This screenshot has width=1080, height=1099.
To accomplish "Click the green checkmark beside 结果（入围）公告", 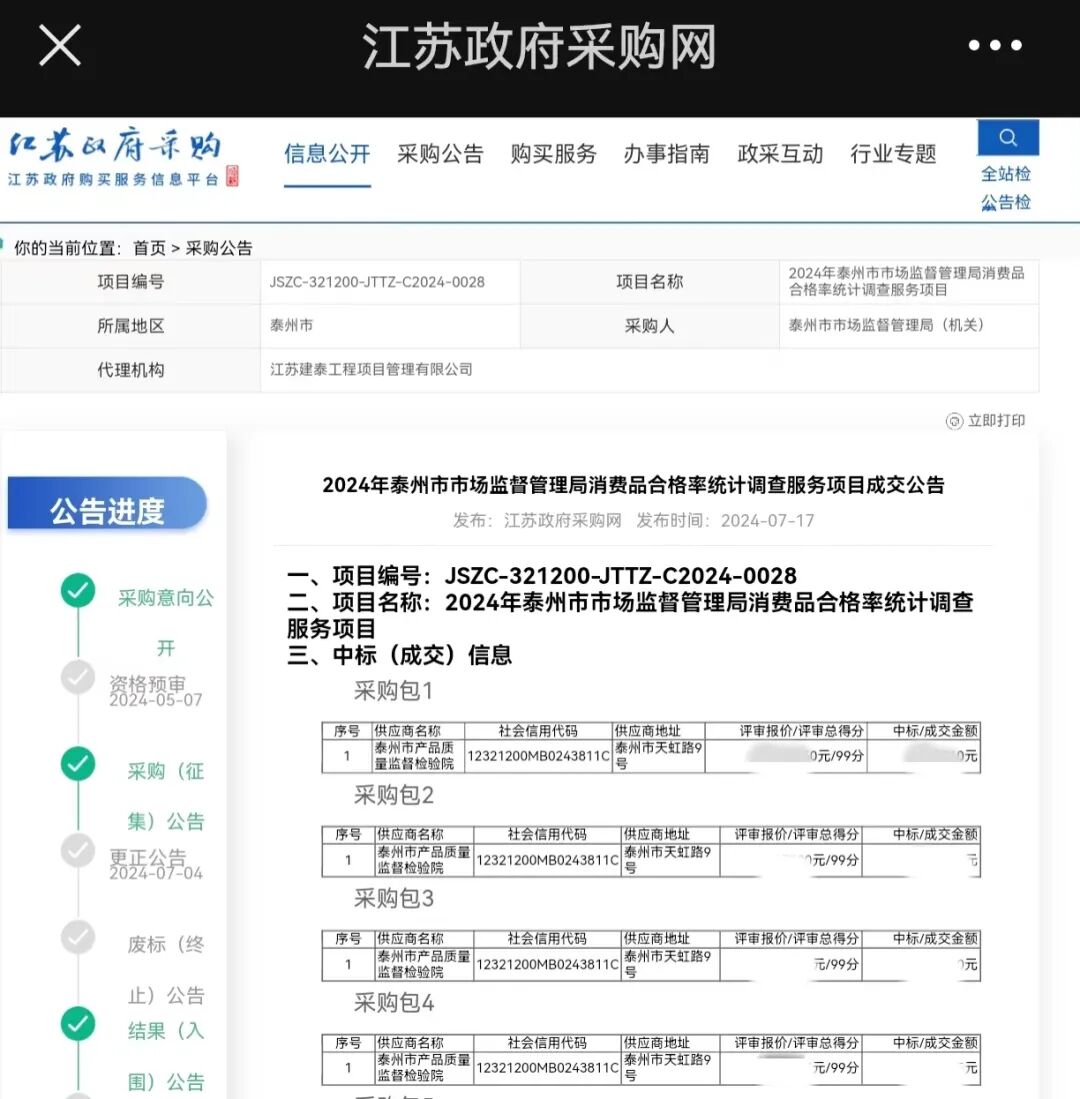I will (x=78, y=1025).
